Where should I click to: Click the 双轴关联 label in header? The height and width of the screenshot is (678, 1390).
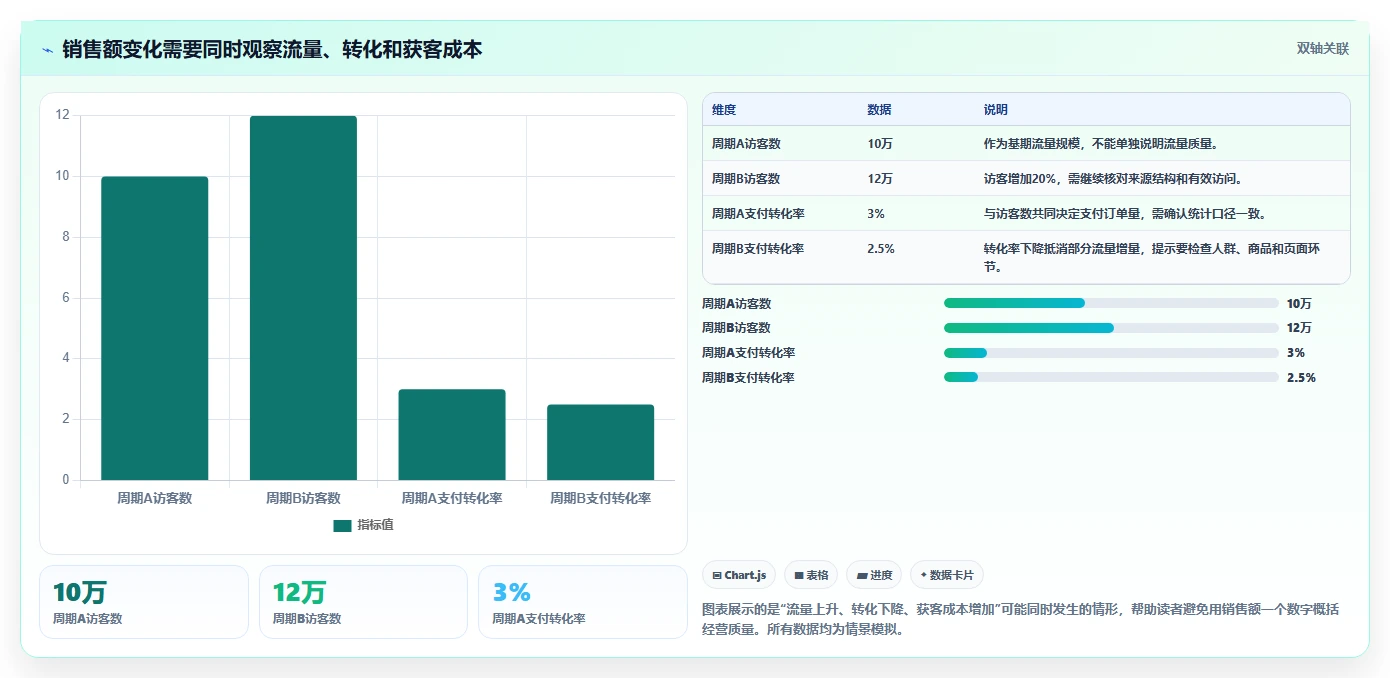(x=1323, y=49)
